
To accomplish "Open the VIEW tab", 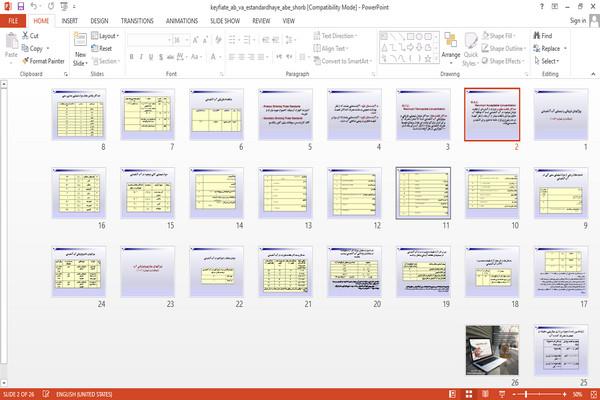I will pyautogui.click(x=289, y=21).
